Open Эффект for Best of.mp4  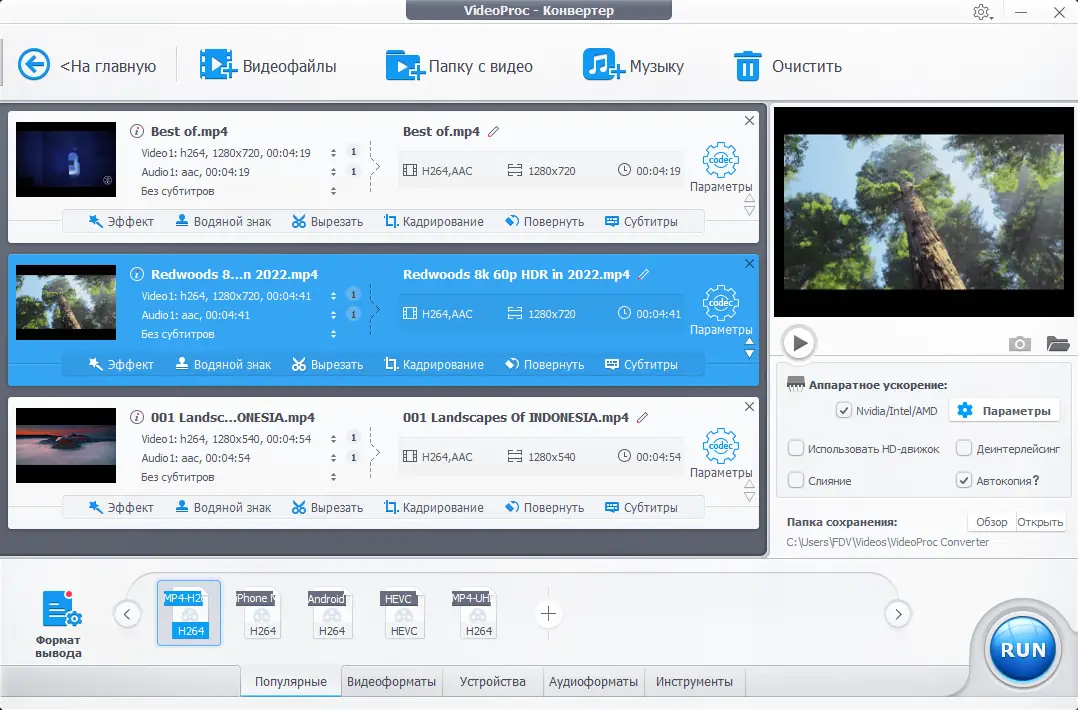pyautogui.click(x=121, y=221)
